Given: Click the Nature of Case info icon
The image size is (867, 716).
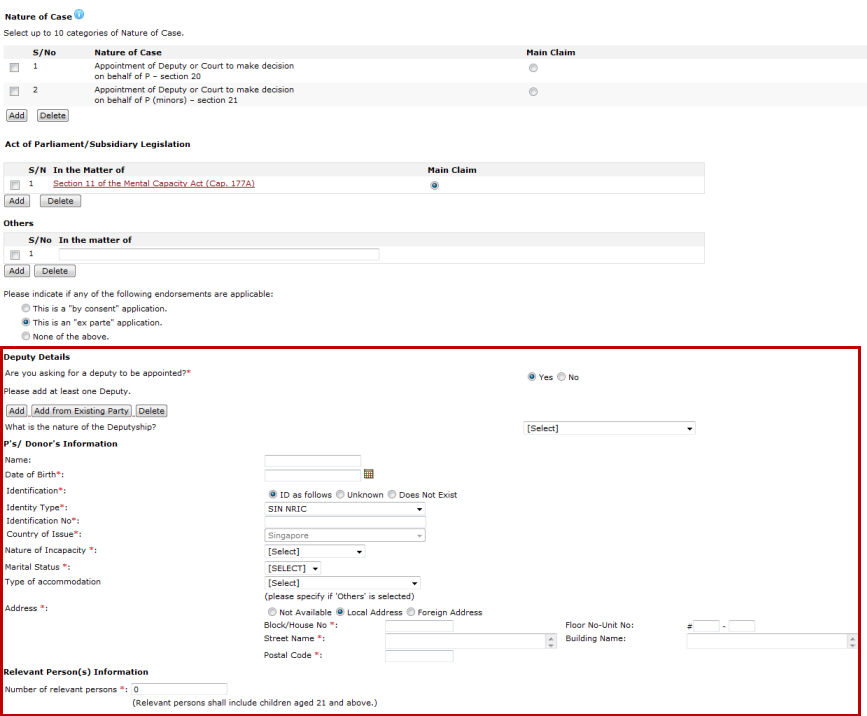Looking at the screenshot, I should (79, 15).
